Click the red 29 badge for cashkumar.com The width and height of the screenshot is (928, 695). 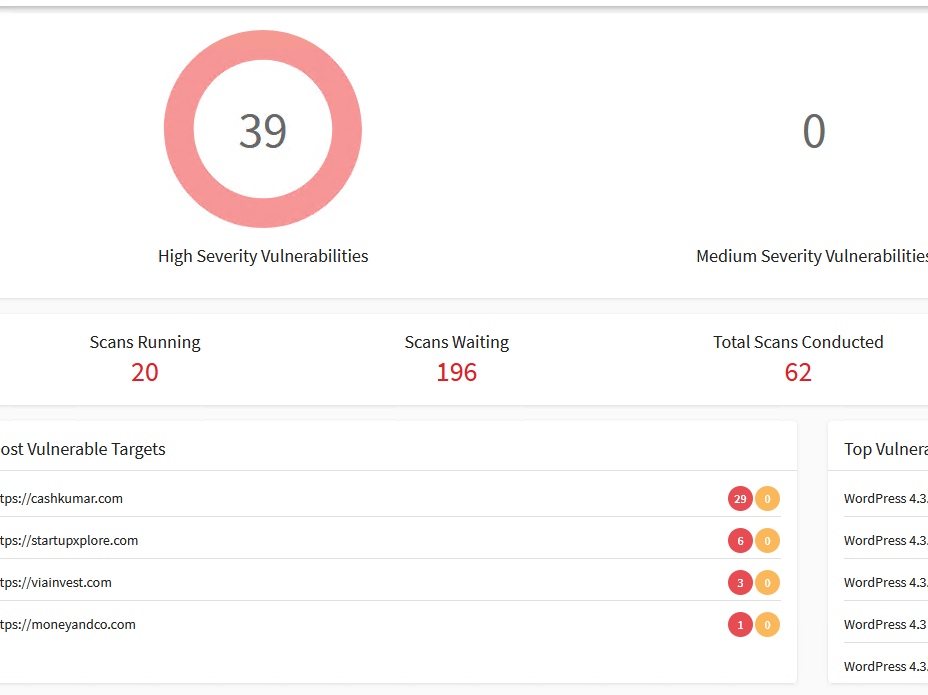740,499
